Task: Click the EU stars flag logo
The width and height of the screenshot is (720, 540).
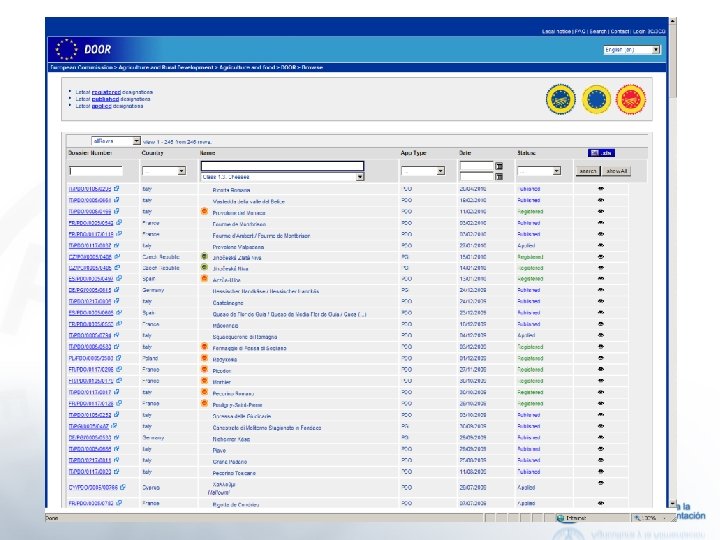Action: coord(67,49)
